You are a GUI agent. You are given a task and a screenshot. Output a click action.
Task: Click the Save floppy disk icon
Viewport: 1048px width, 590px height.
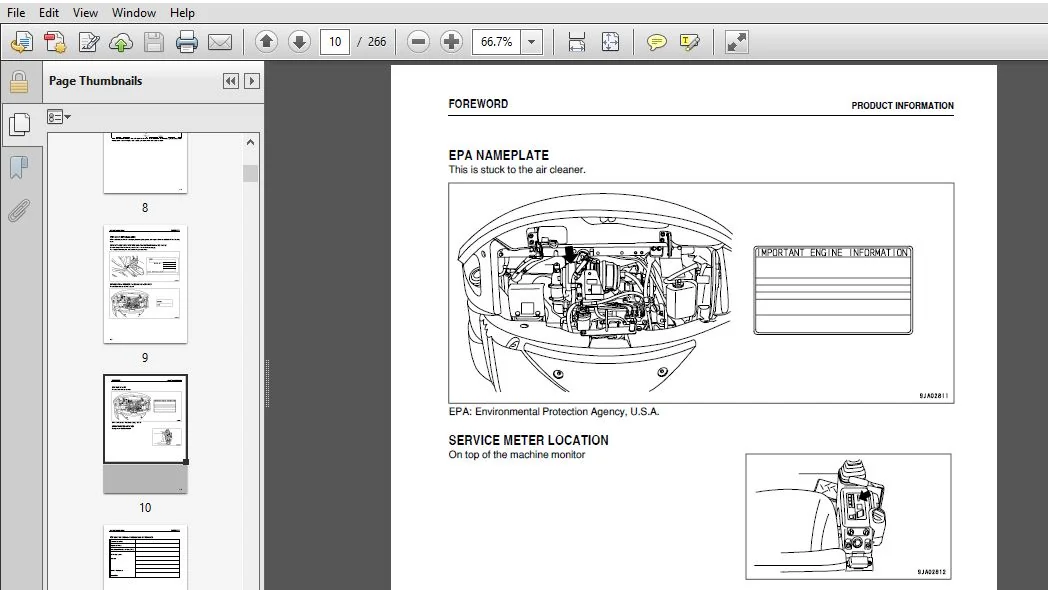coord(154,42)
